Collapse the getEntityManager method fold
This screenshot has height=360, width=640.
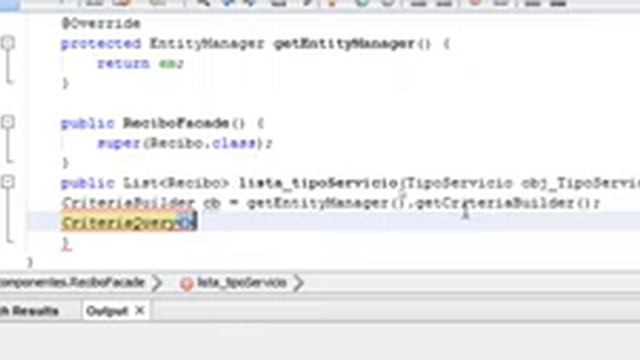8,42
